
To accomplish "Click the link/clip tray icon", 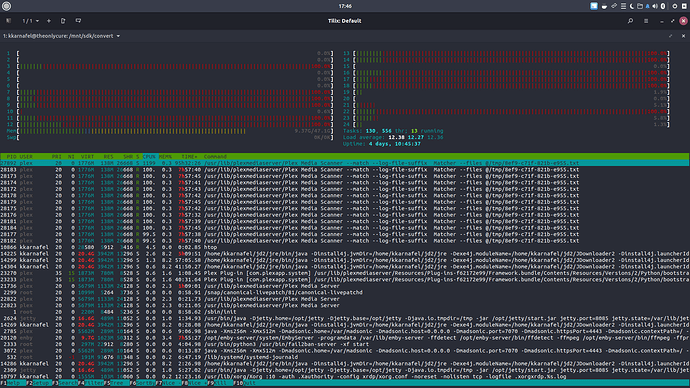I will [614, 6].
